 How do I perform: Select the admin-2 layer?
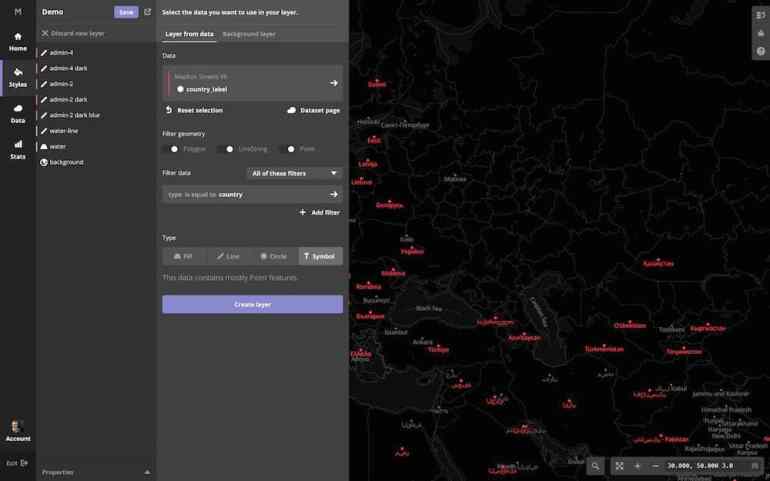(x=57, y=84)
